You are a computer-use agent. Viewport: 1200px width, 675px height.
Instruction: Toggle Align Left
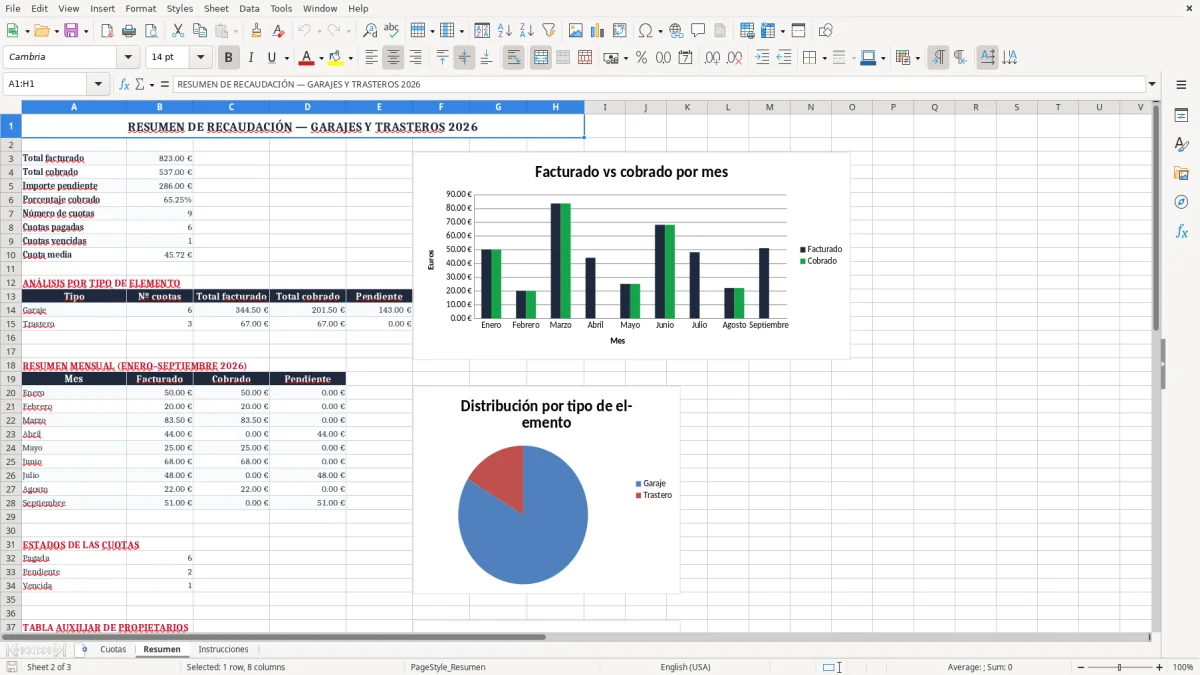(x=371, y=58)
